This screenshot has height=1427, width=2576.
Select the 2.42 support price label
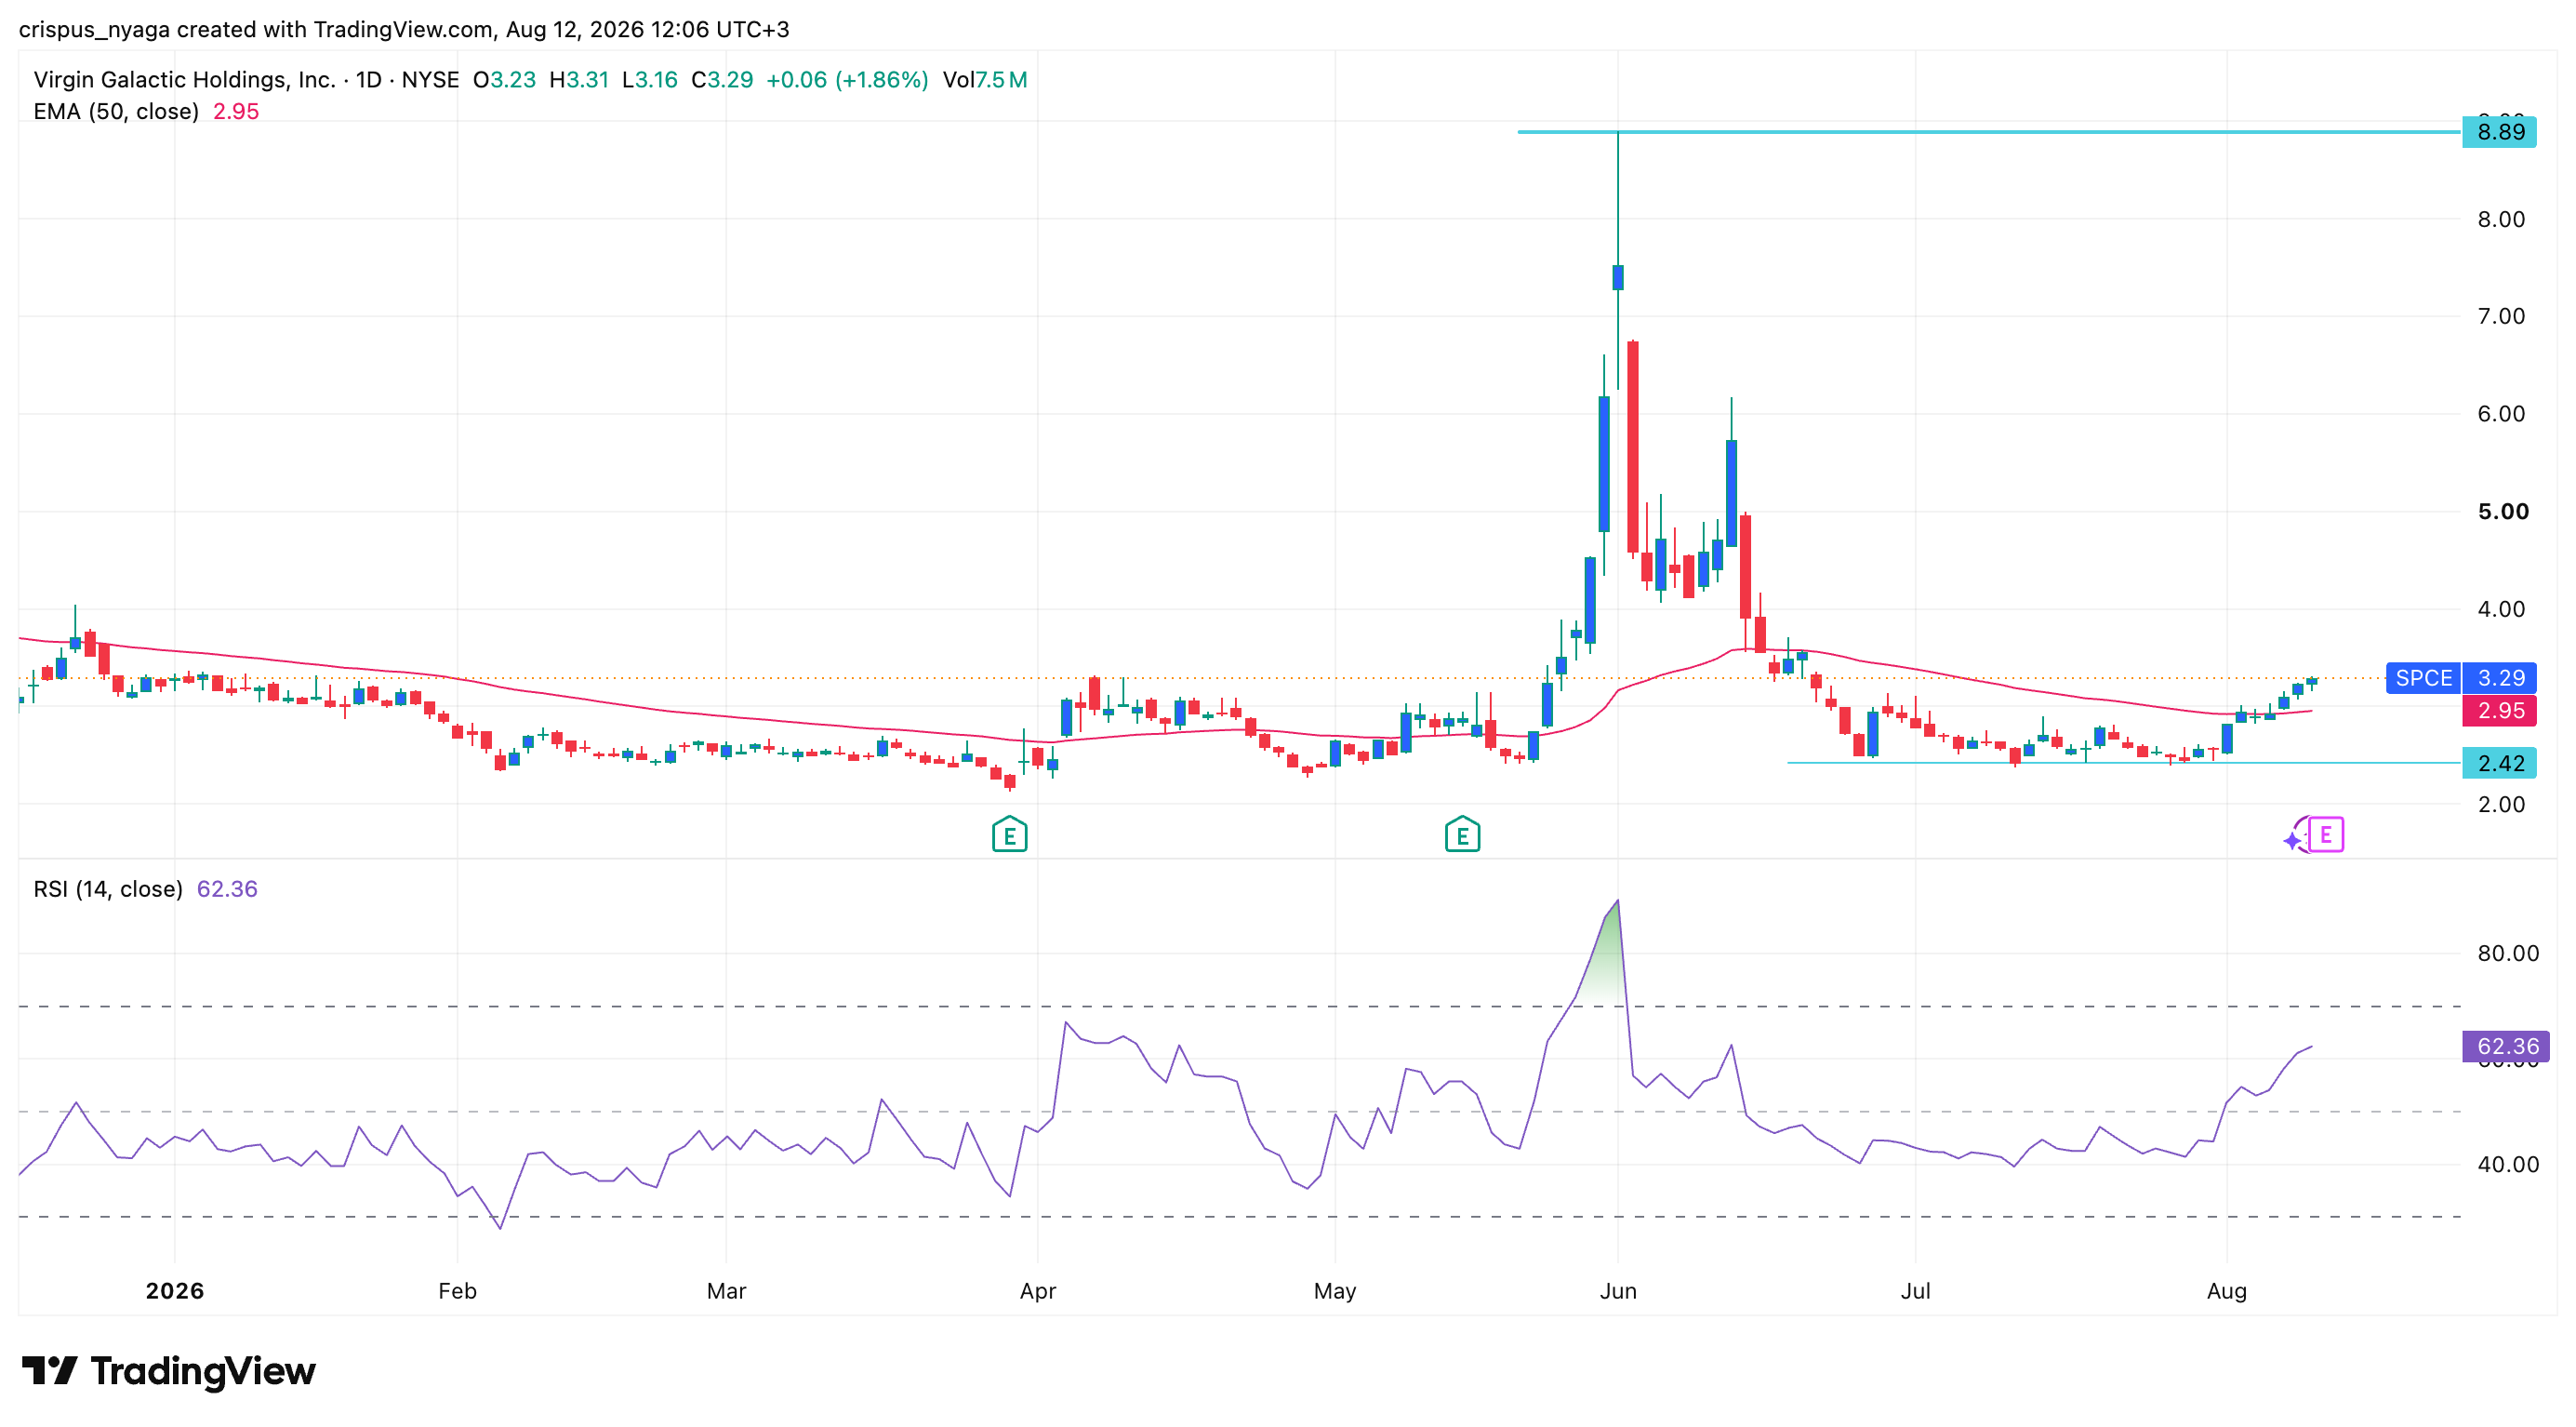coord(2499,764)
